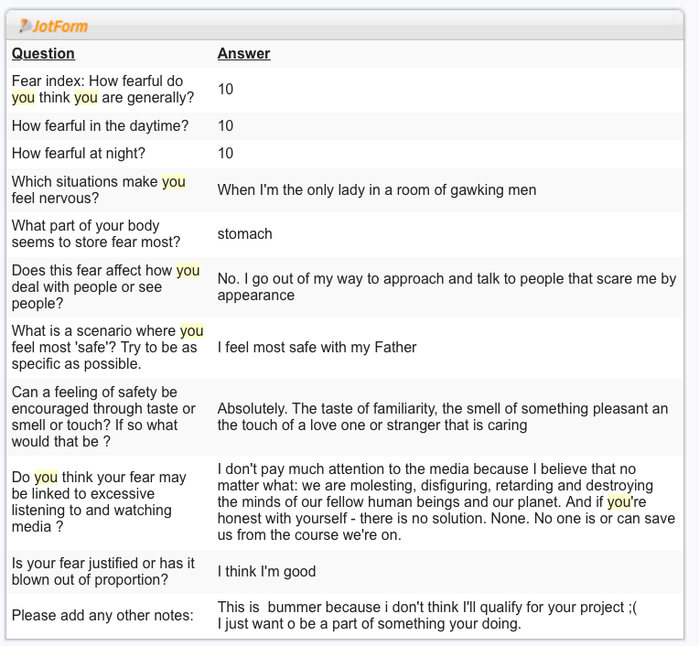Click highlighted 'you' in 'Does this fear affect'
699x646 pixels.
(188, 271)
